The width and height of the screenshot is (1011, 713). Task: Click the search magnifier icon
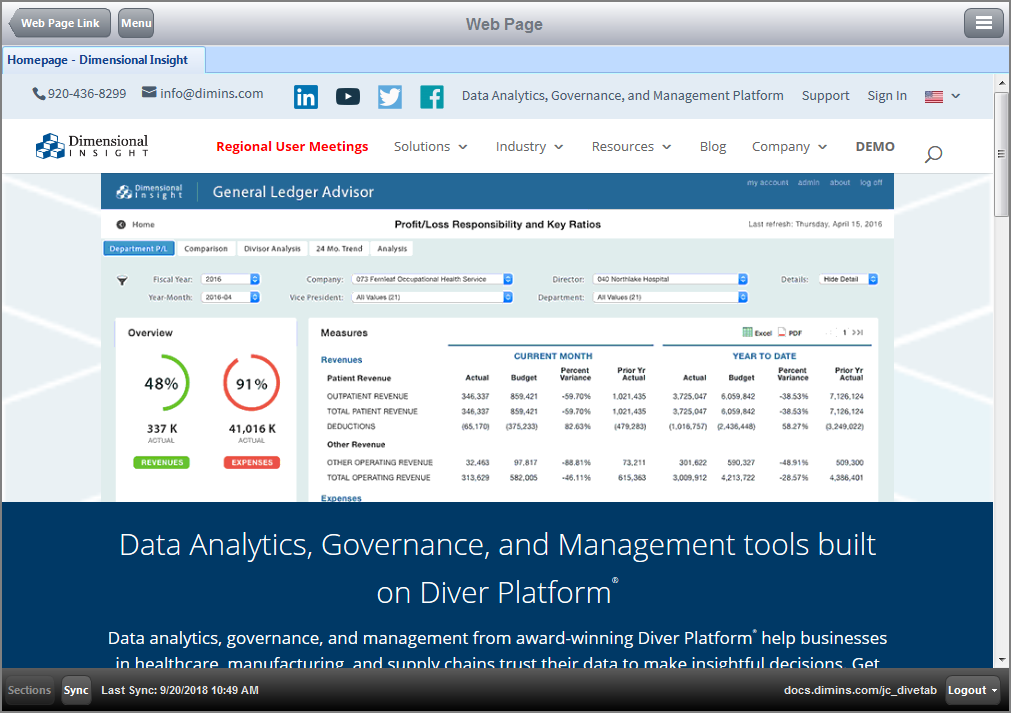click(933, 154)
